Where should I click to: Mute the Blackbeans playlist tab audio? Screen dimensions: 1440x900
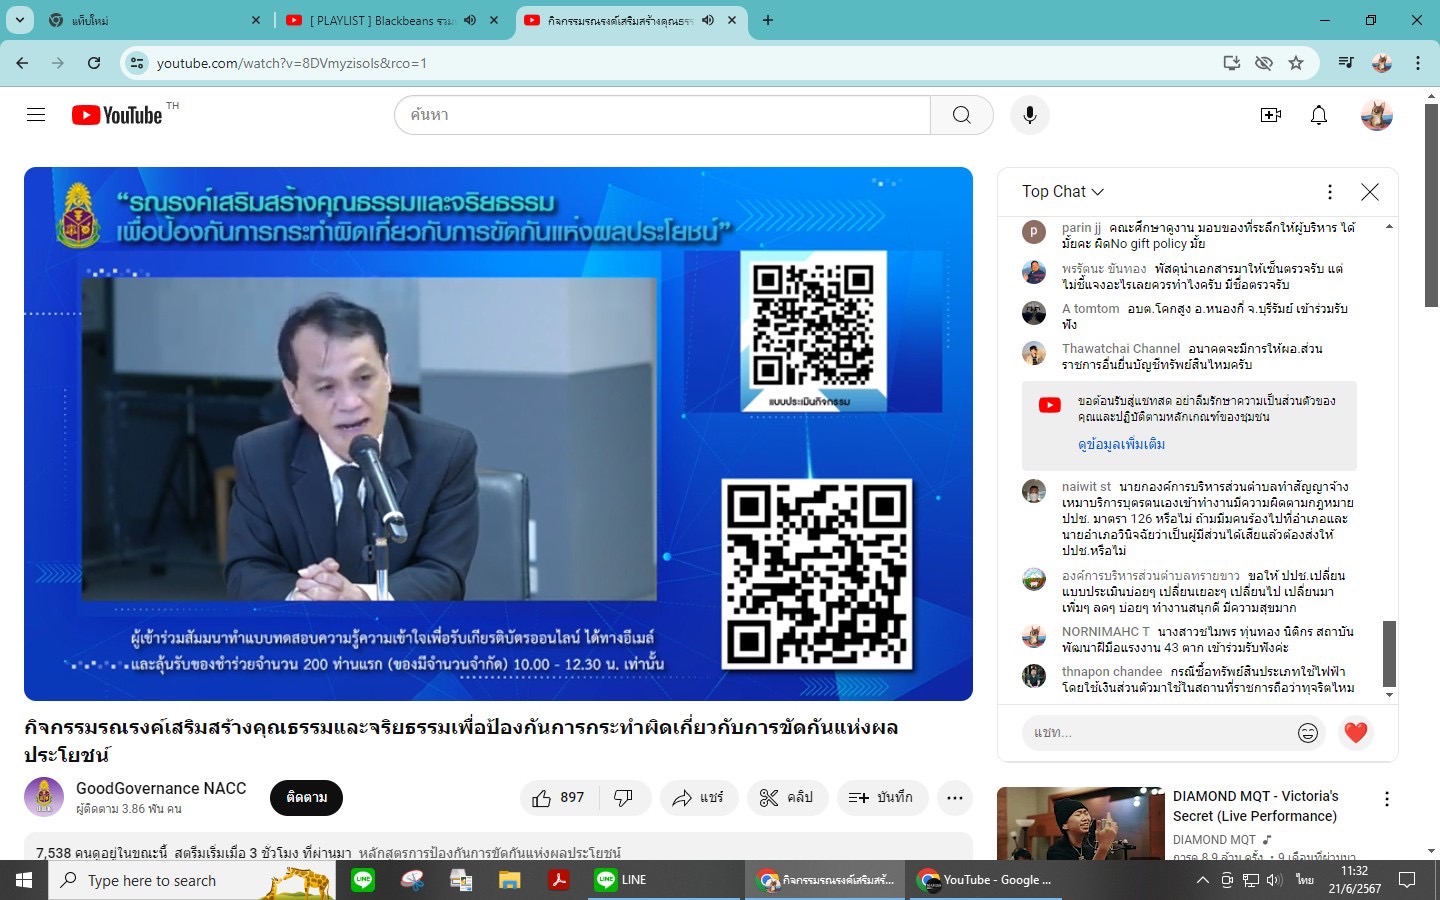(470, 20)
